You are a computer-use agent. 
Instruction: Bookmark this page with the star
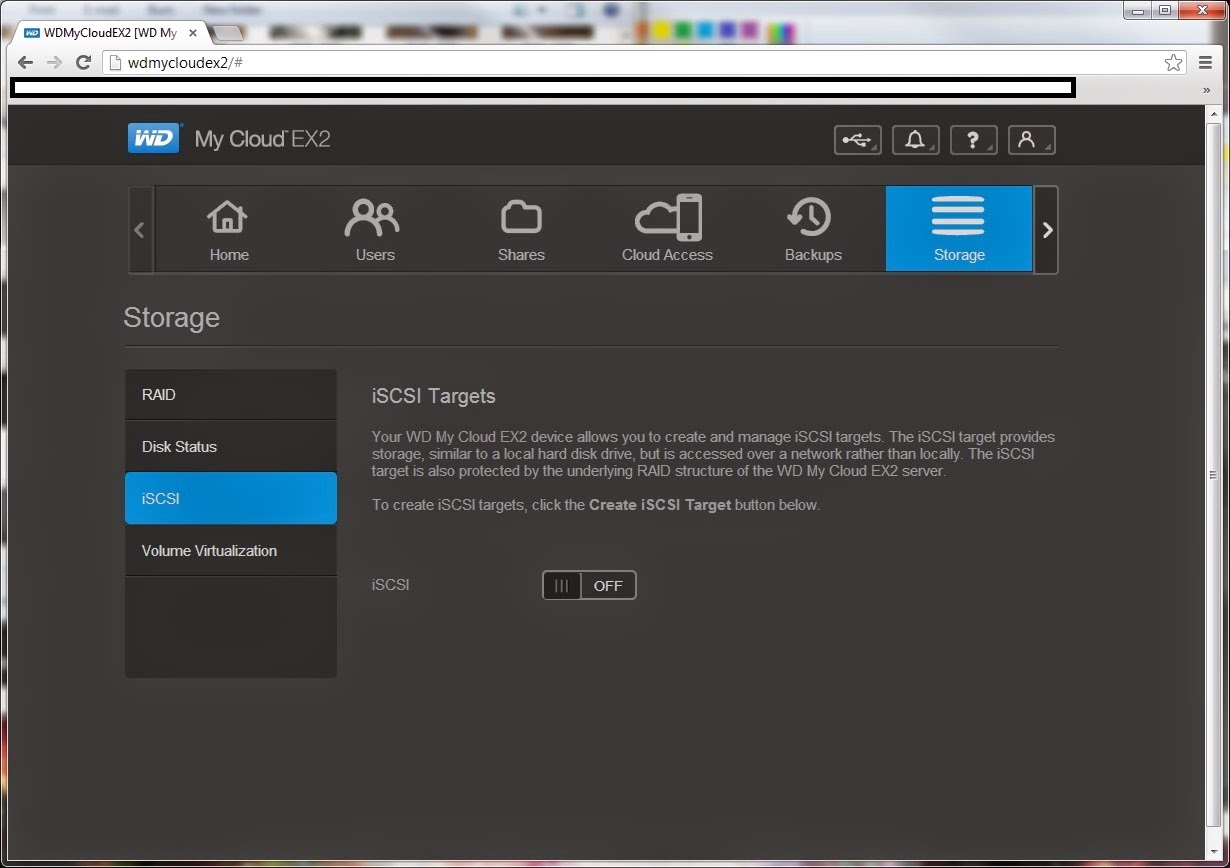pos(1173,62)
